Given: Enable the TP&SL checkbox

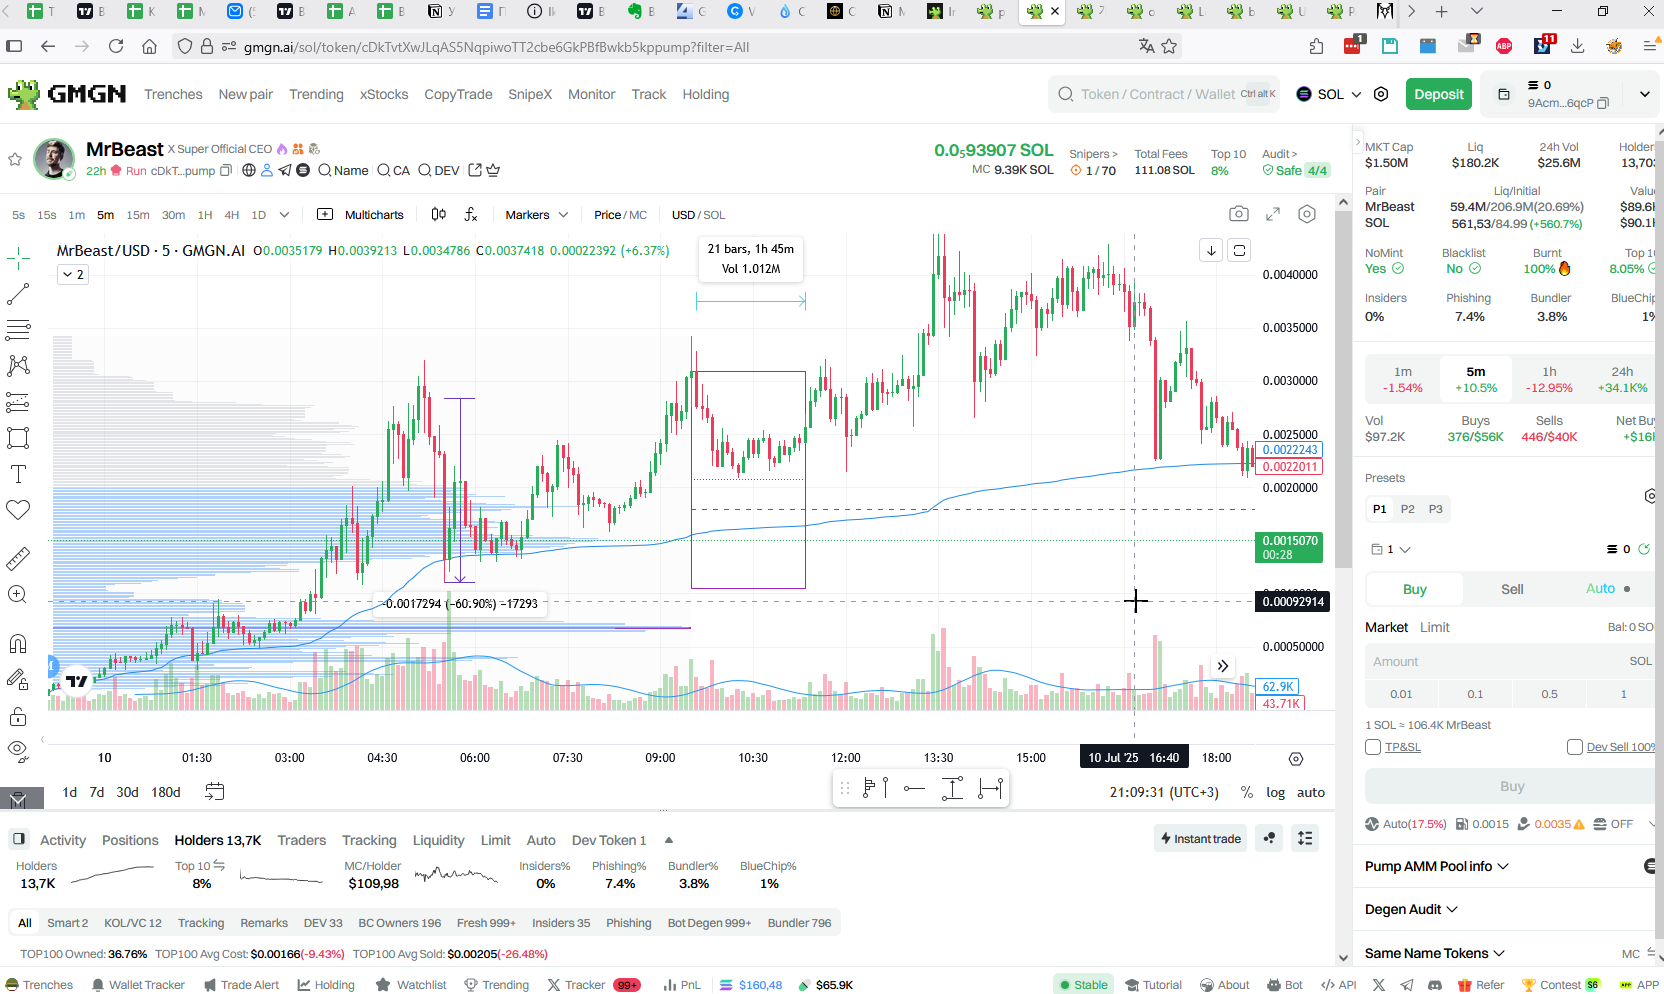Looking at the screenshot, I should tap(1373, 747).
